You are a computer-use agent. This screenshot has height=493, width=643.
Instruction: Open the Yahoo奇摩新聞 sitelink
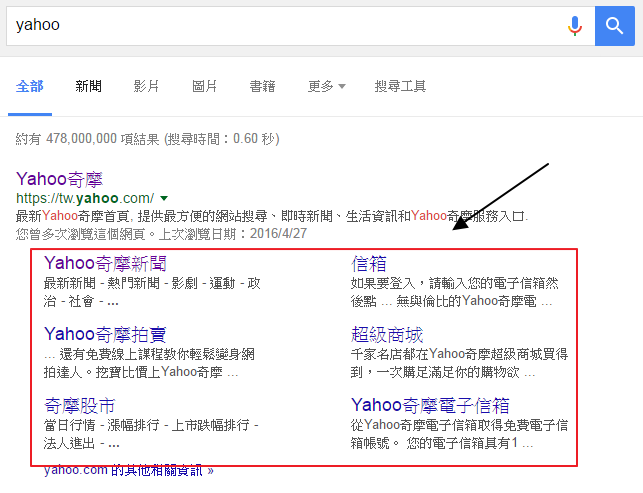pyautogui.click(x=105, y=263)
